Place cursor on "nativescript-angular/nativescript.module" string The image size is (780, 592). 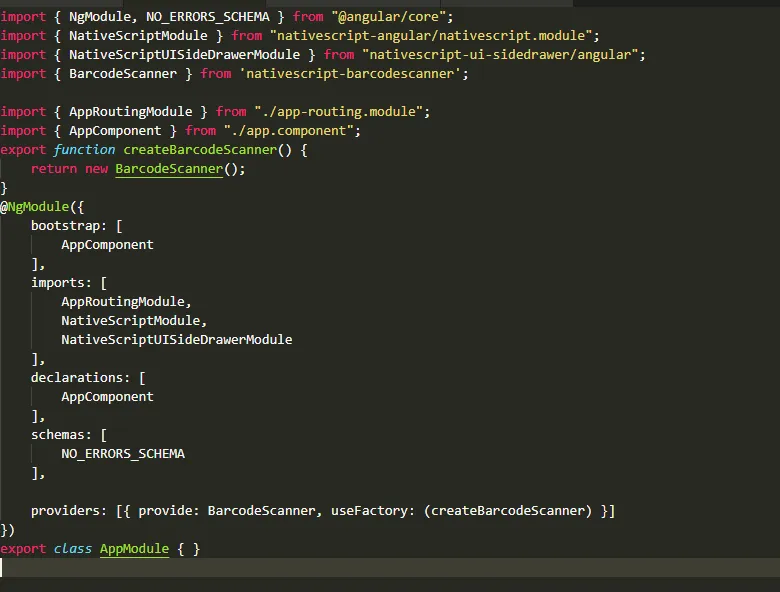tap(435, 36)
